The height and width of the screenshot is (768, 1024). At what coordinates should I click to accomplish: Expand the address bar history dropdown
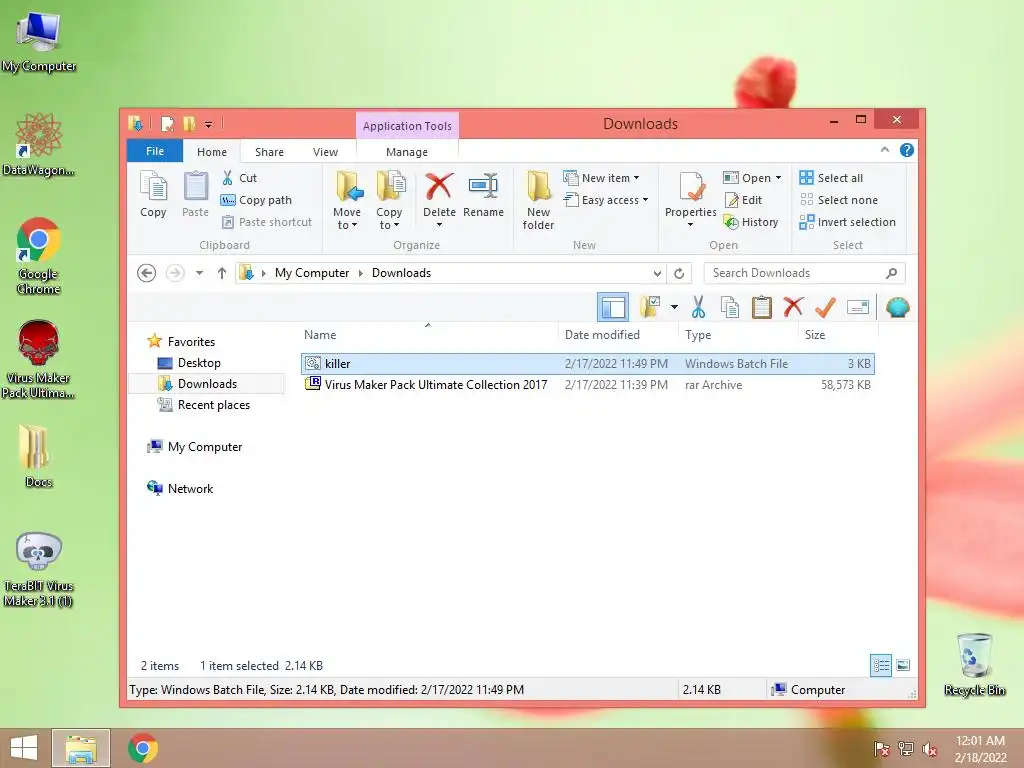pyautogui.click(x=657, y=273)
